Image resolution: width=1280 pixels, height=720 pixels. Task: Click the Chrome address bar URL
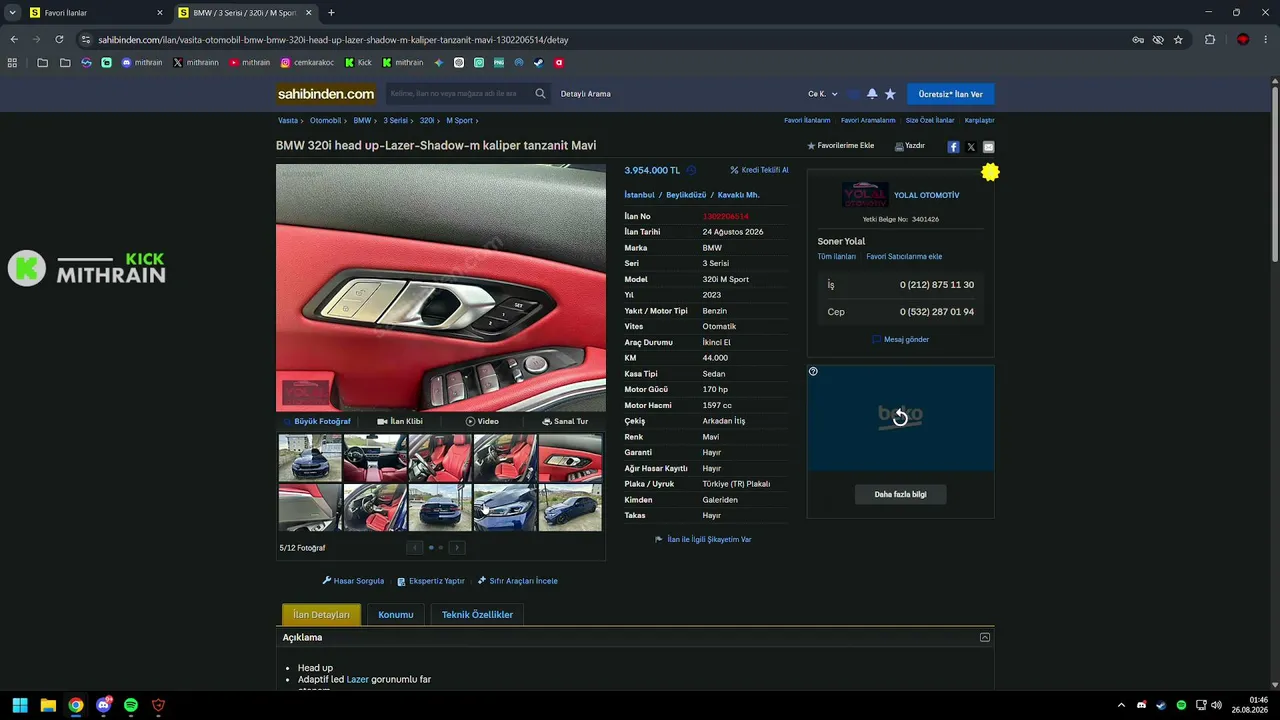click(333, 40)
